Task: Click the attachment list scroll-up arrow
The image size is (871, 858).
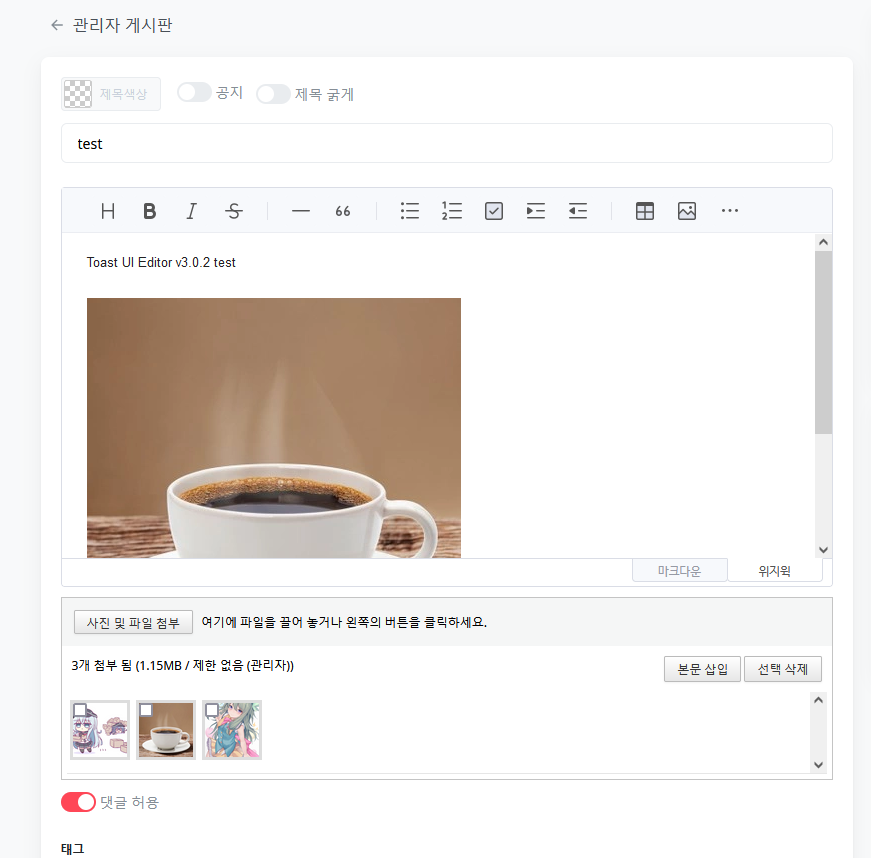Action: coord(818,700)
